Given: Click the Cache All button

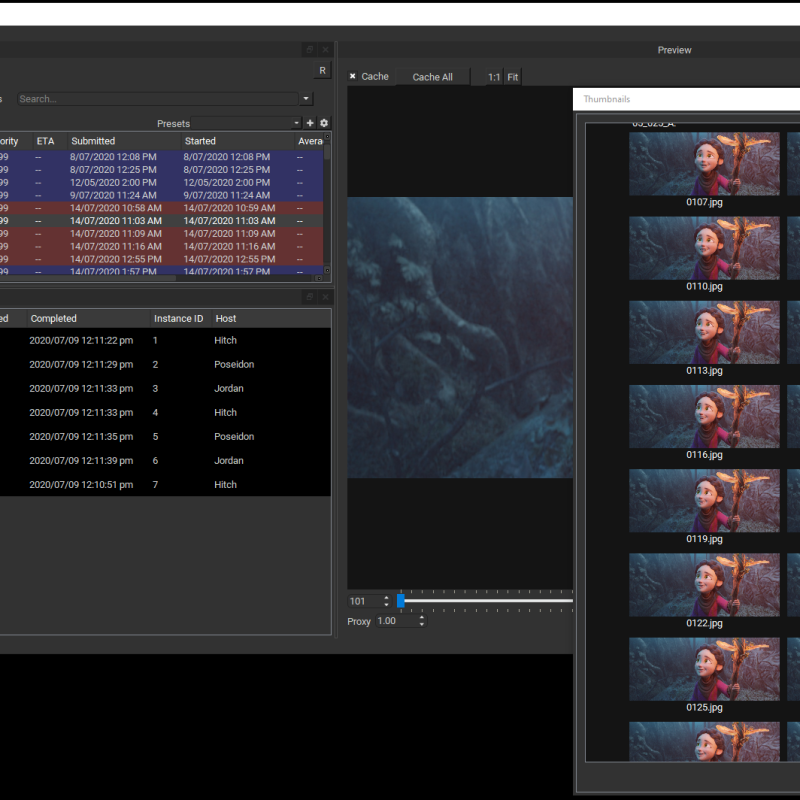Looking at the screenshot, I should click(433, 77).
